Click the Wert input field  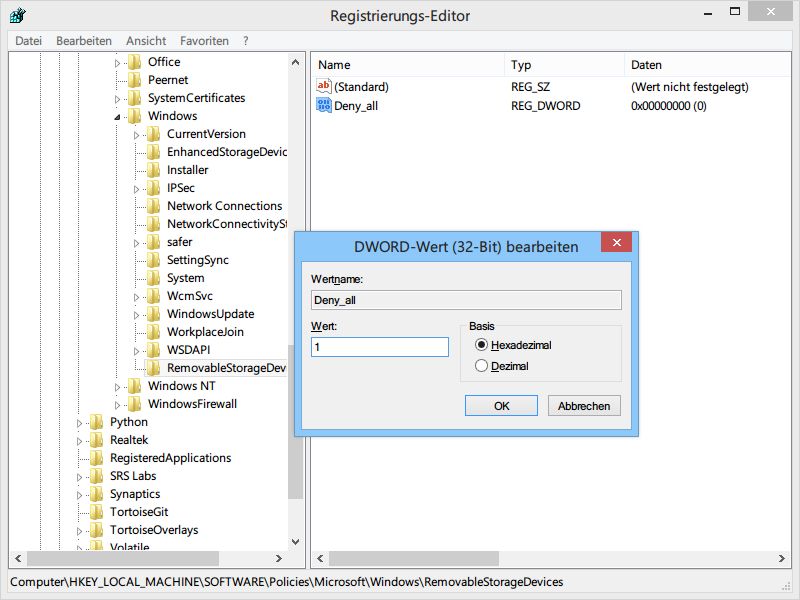click(x=380, y=347)
